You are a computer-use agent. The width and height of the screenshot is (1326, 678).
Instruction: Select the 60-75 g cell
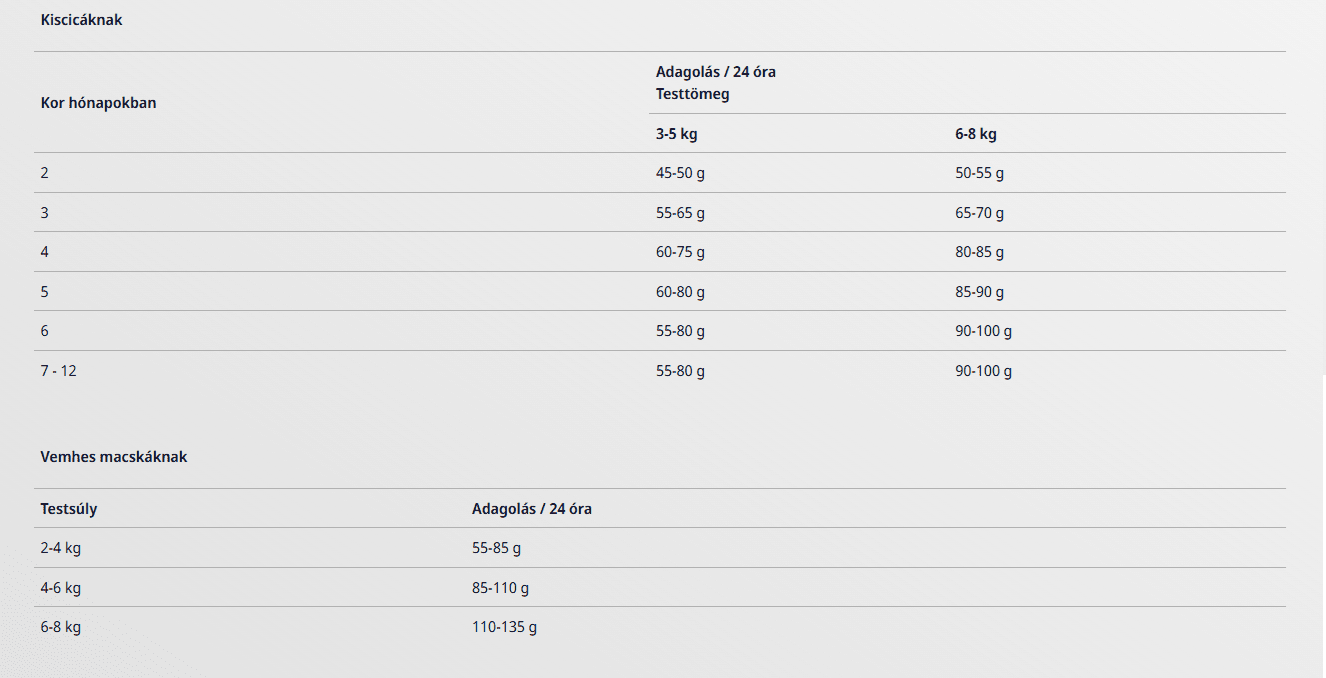coord(680,252)
